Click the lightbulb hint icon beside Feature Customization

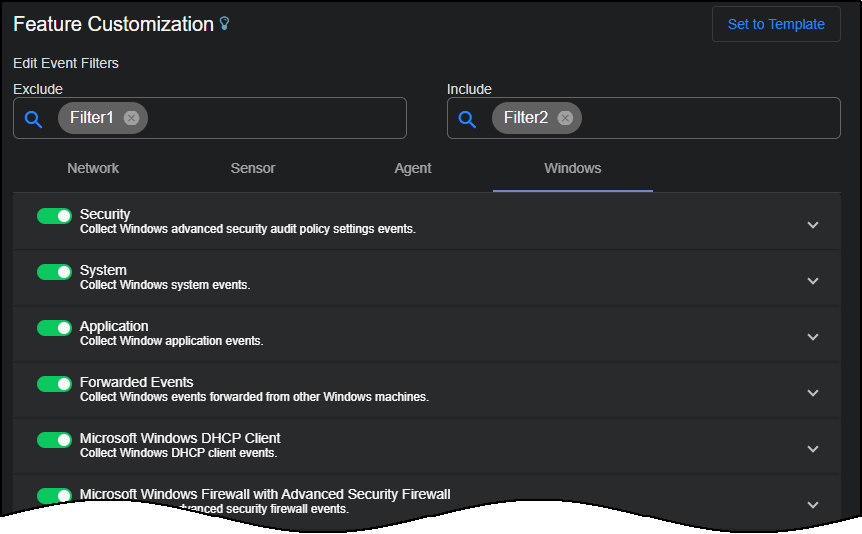click(x=225, y=24)
